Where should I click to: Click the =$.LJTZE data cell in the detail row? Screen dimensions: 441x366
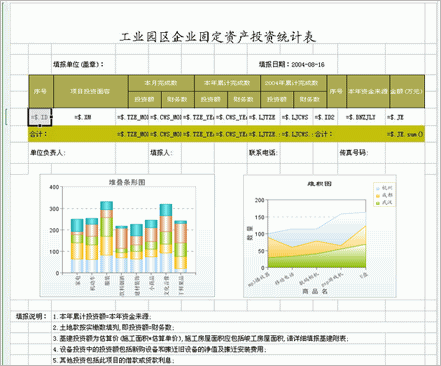(x=263, y=117)
